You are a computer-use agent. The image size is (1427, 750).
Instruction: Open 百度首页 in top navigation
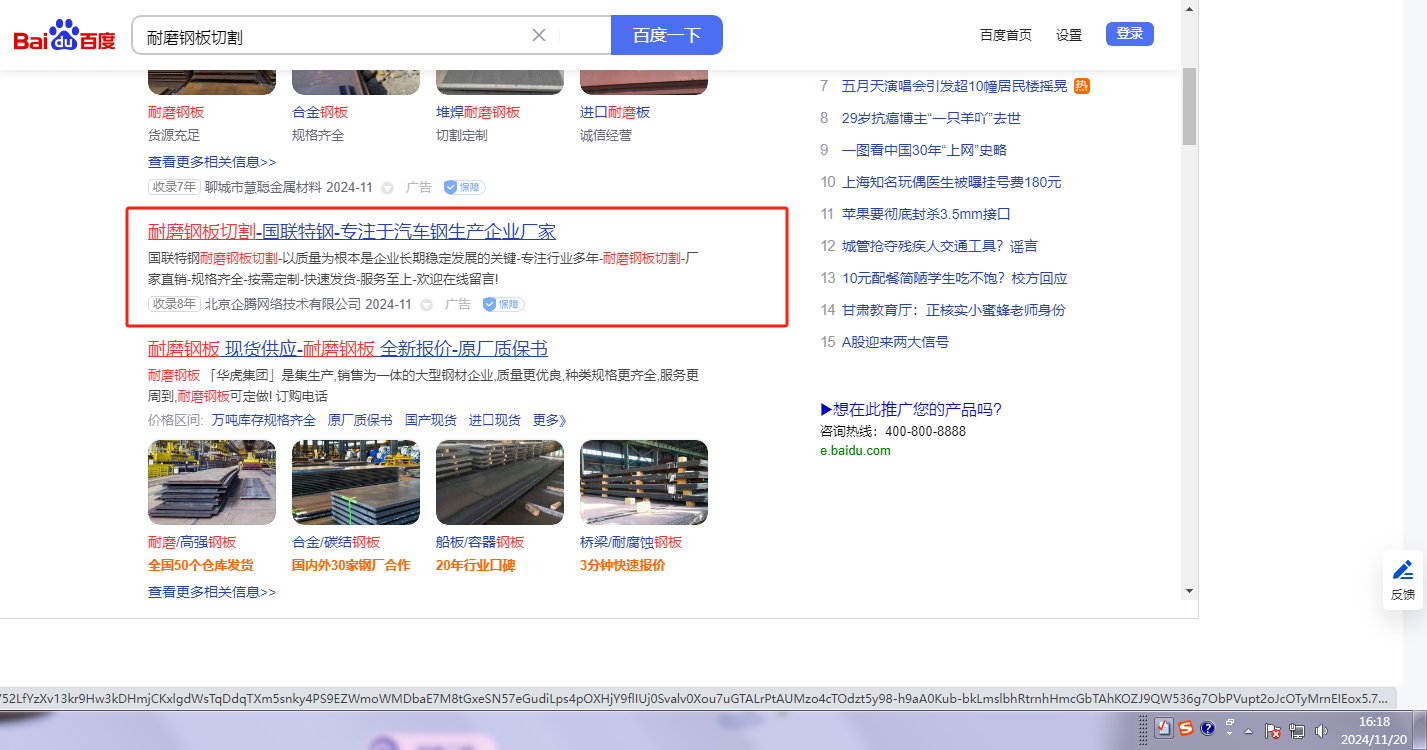click(x=1005, y=35)
